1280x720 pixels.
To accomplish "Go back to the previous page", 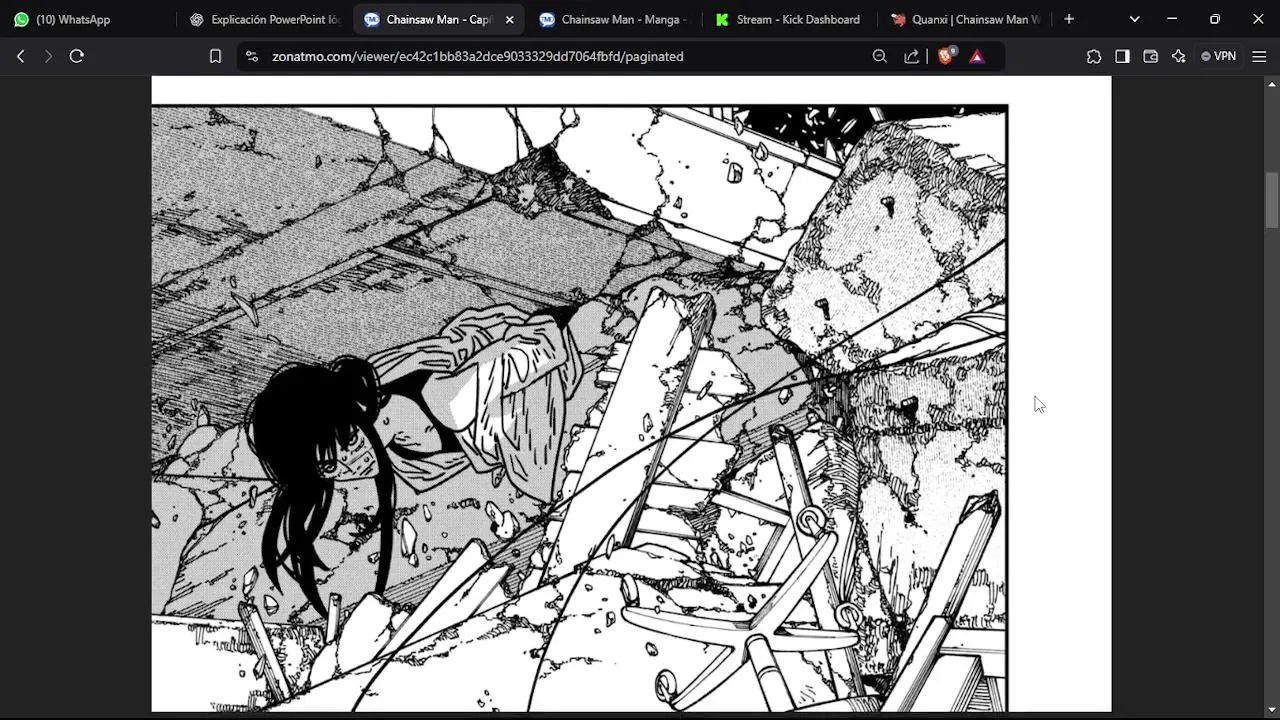I will (20, 57).
